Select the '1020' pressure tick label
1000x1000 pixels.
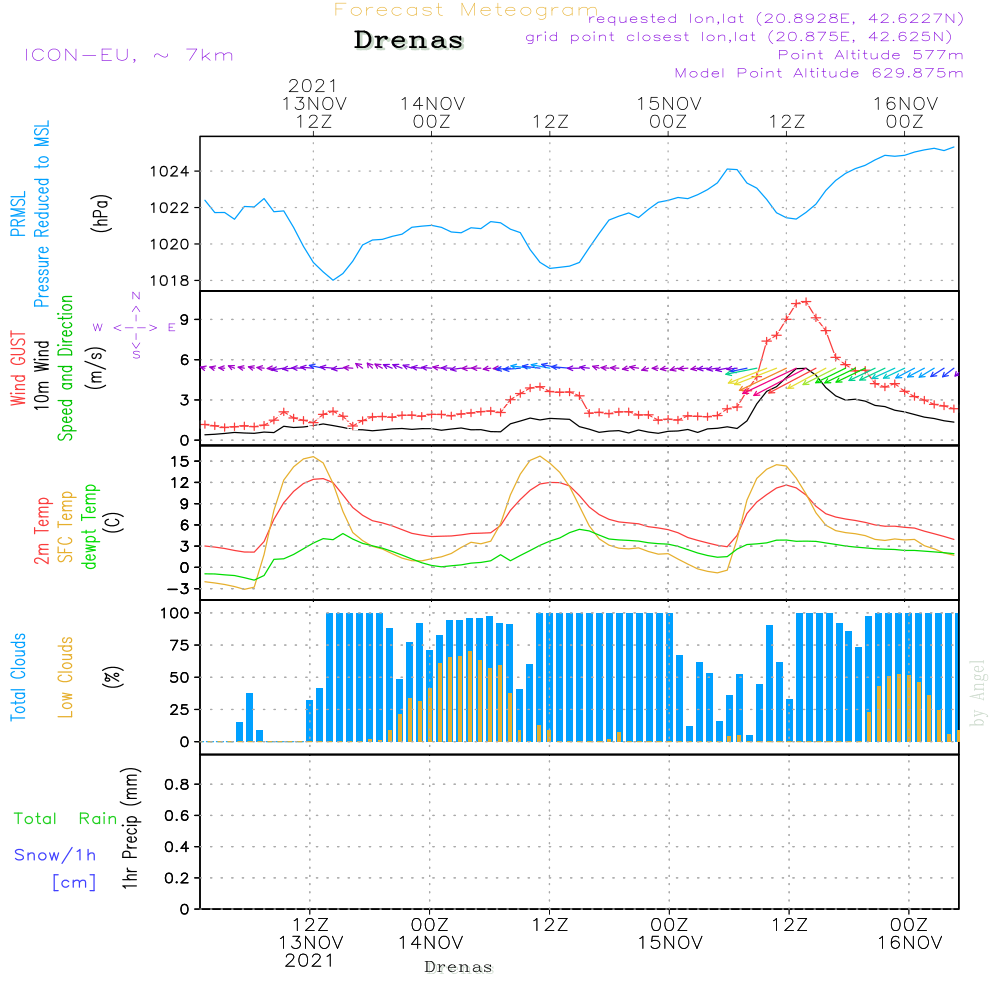click(x=169, y=244)
